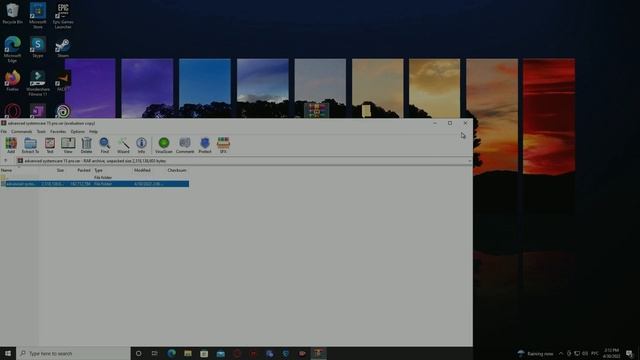The width and height of the screenshot is (640, 360).
Task: Open Task View on the taskbar
Action: coord(155,353)
